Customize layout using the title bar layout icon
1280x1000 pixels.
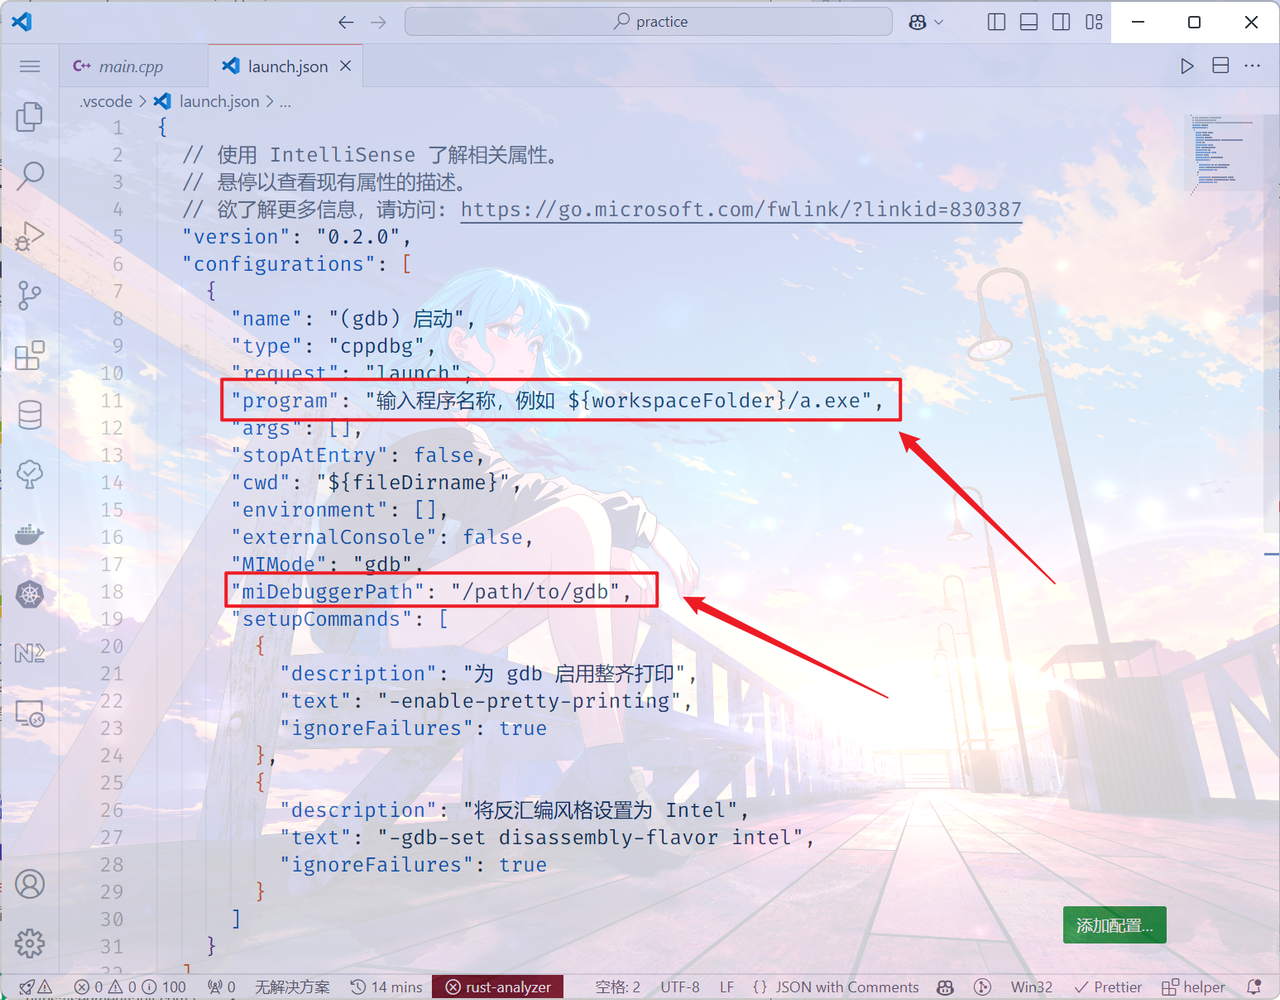coord(1094,22)
